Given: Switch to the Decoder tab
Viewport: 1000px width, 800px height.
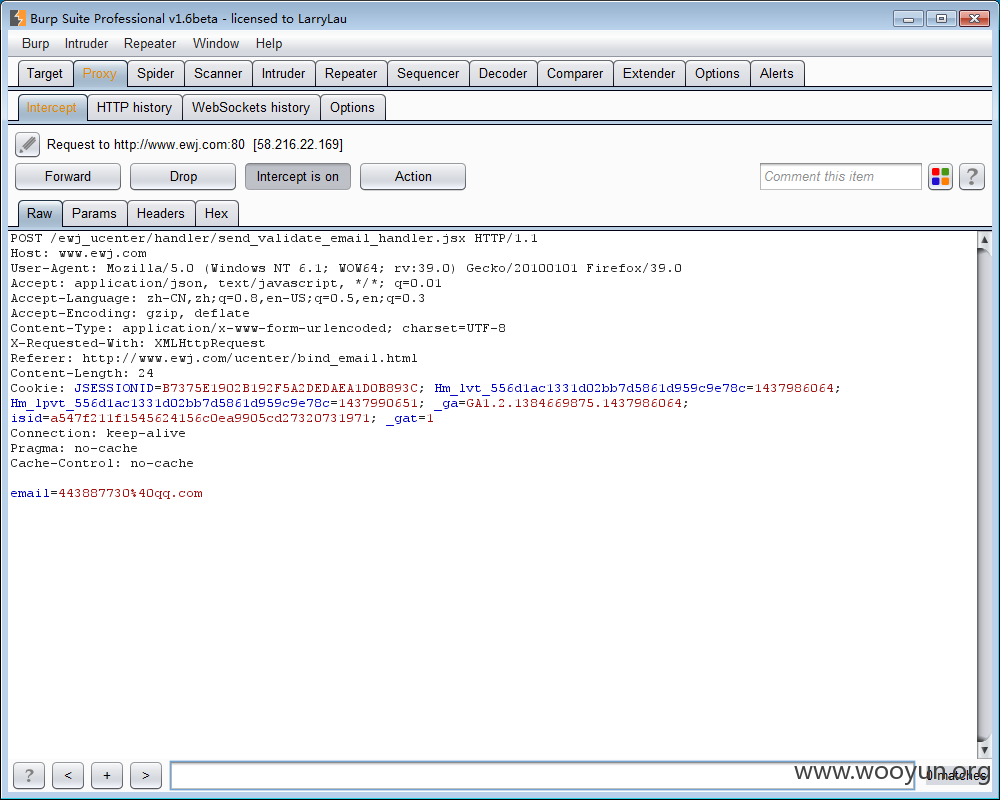Looking at the screenshot, I should pyautogui.click(x=503, y=73).
